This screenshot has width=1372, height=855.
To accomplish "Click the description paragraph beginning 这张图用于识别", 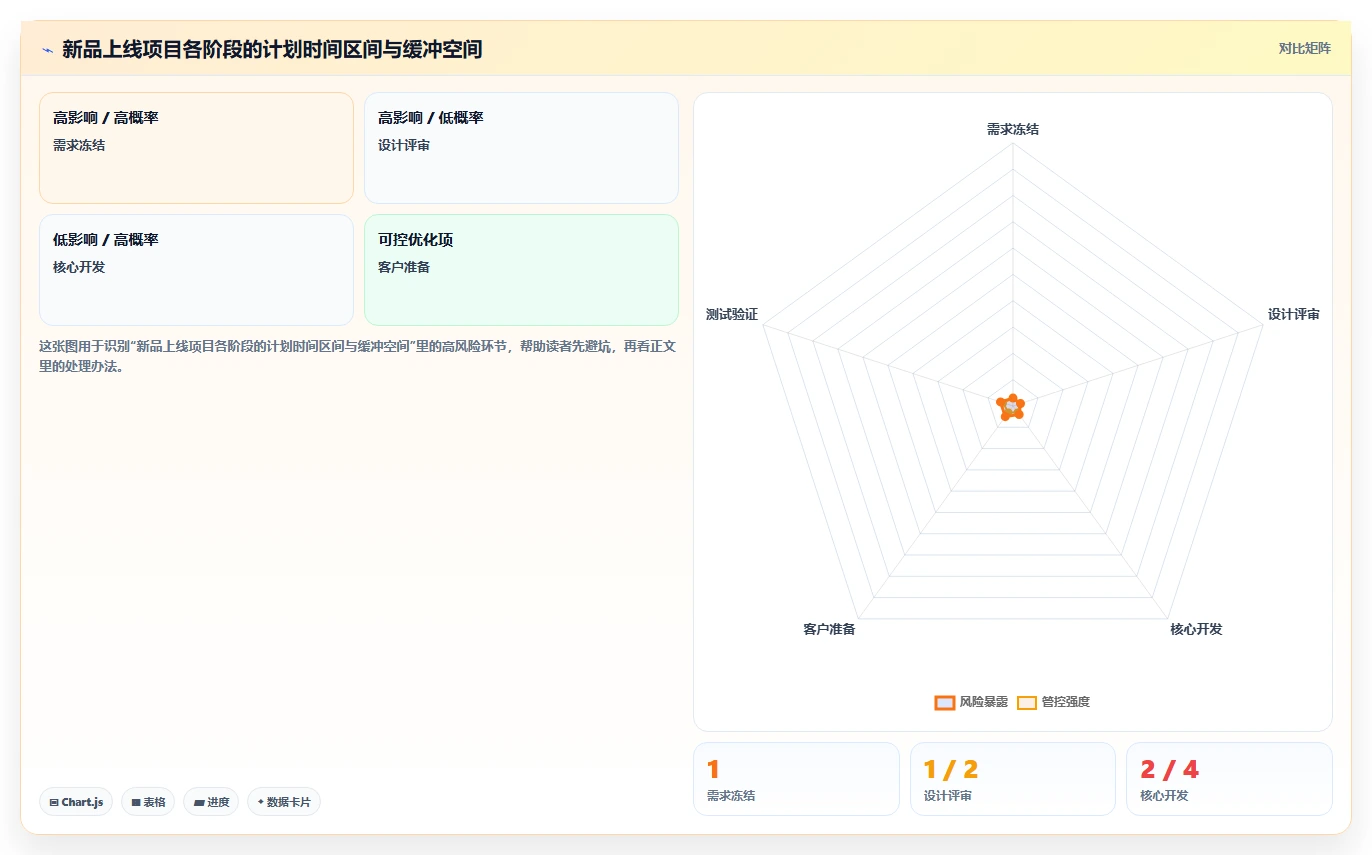I will 358,356.
